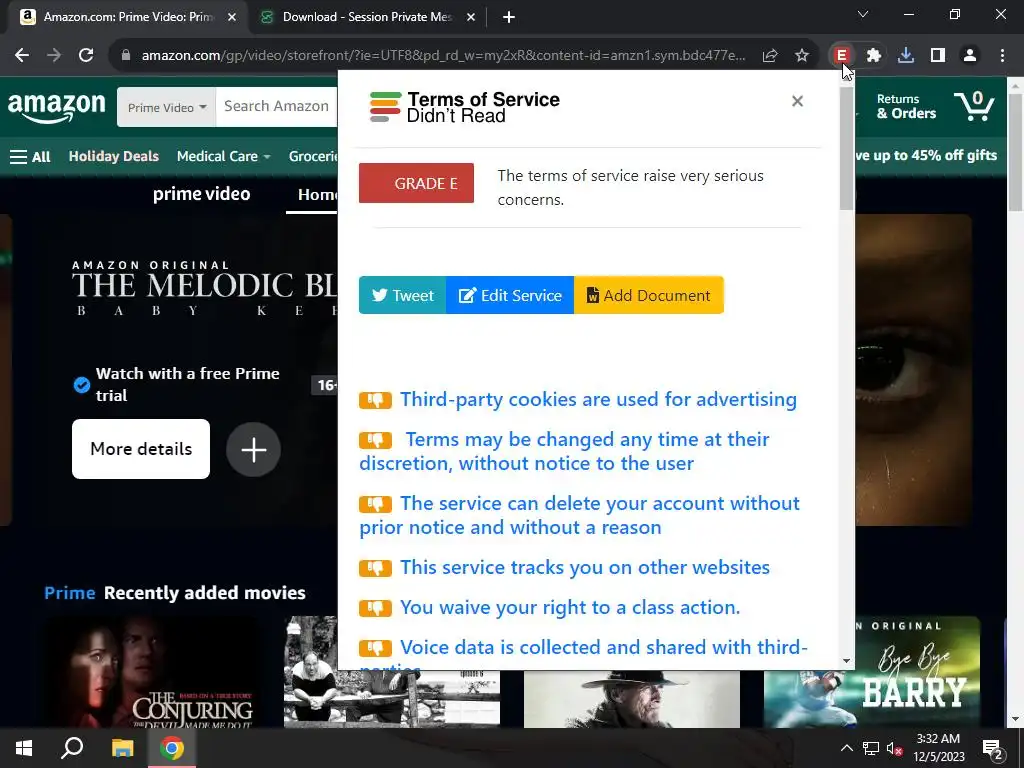This screenshot has height=768, width=1024.
Task: Click More details button
Action: 141,449
